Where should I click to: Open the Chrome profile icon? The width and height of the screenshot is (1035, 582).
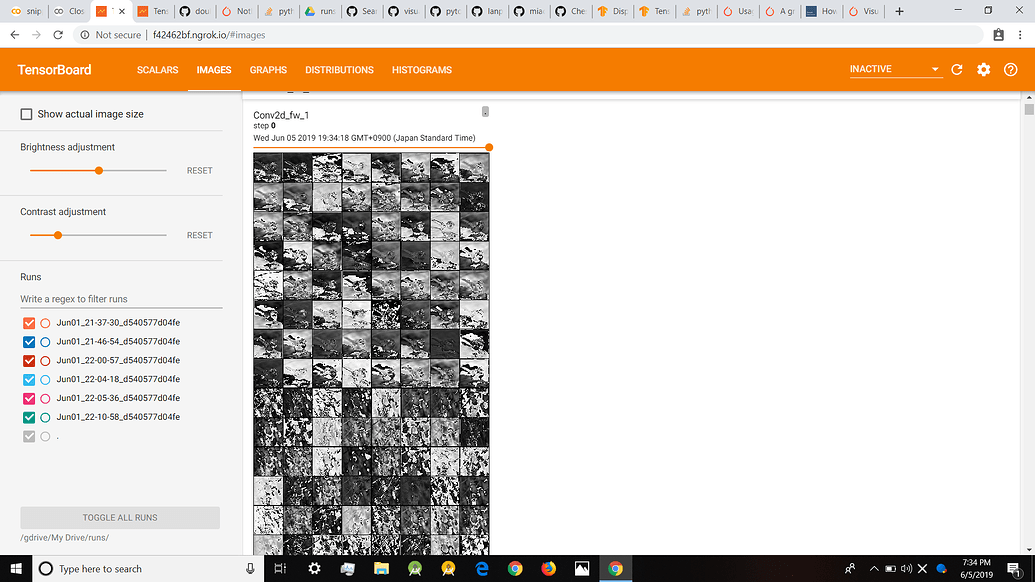(998, 35)
